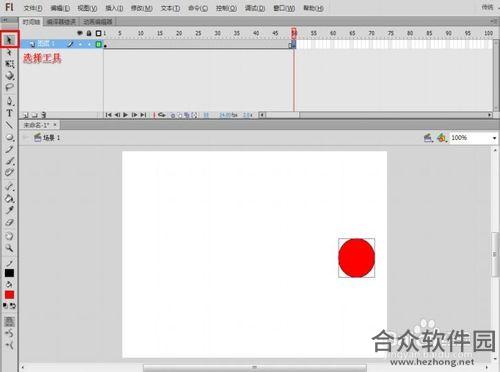500x372 pixels.
Task: Click the Black and White default colors icon
Action: coord(6,306)
